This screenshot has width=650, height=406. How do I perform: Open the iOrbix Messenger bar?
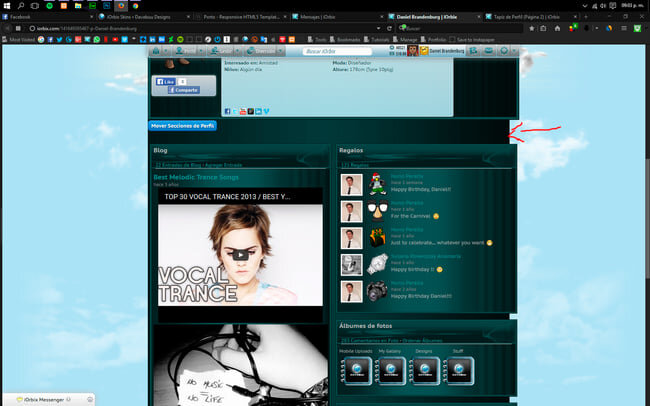49,399
